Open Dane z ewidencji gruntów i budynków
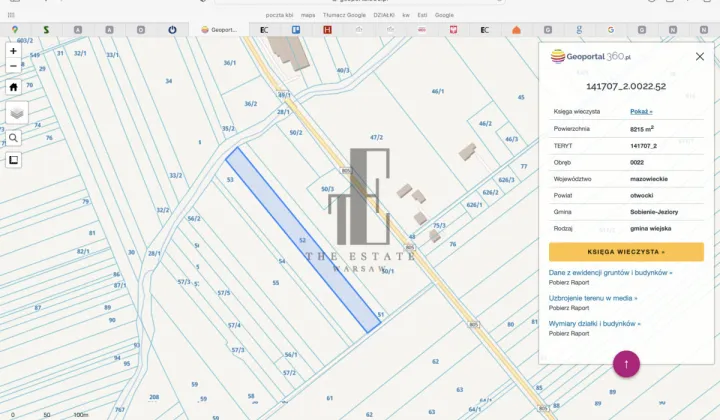 610,272
